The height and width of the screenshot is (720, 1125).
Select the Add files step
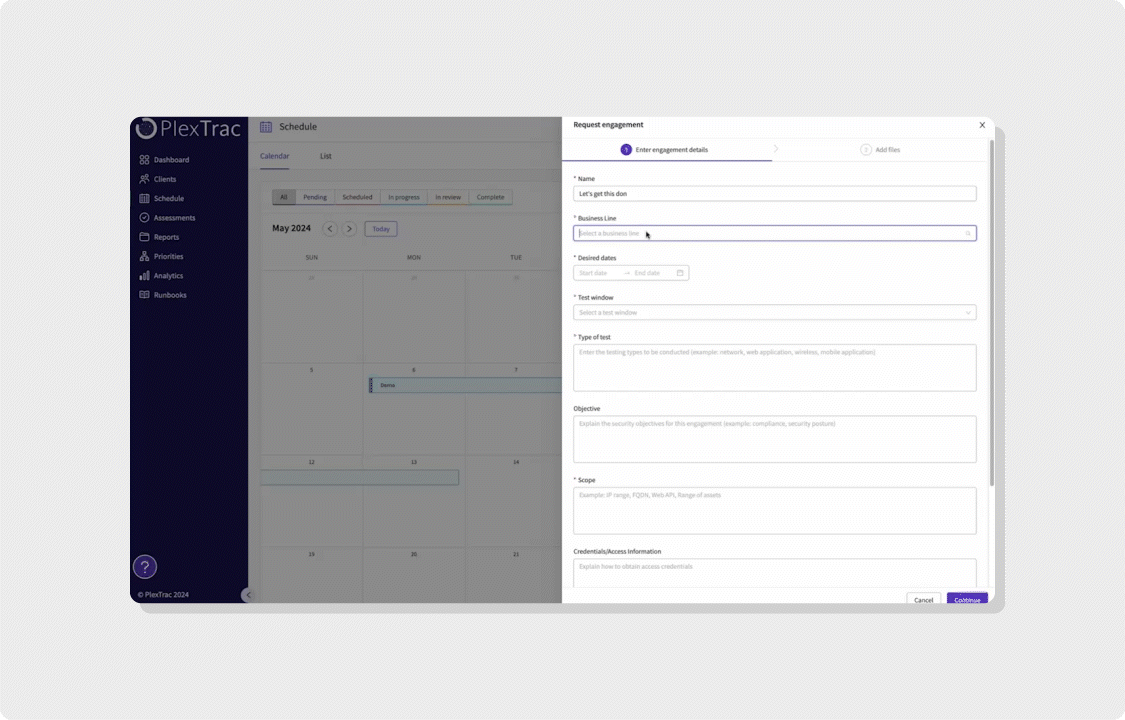pyautogui.click(x=880, y=150)
